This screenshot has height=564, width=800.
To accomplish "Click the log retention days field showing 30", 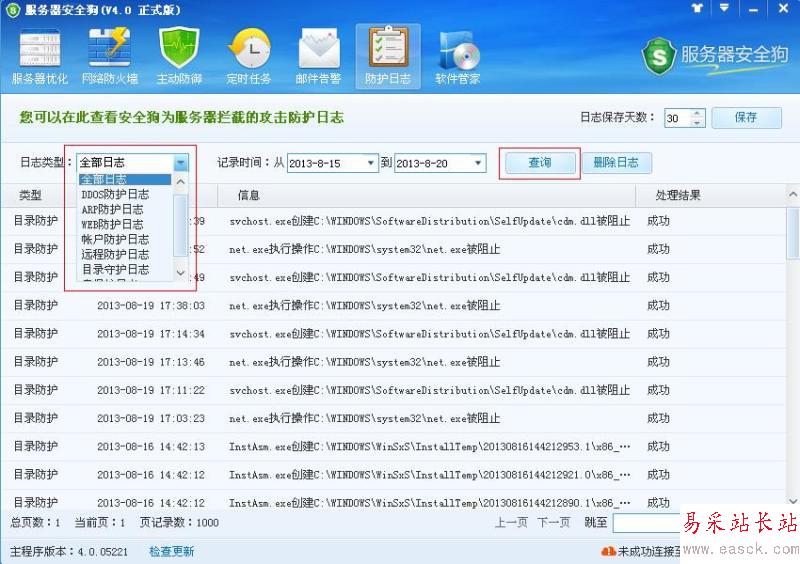I will (x=678, y=118).
